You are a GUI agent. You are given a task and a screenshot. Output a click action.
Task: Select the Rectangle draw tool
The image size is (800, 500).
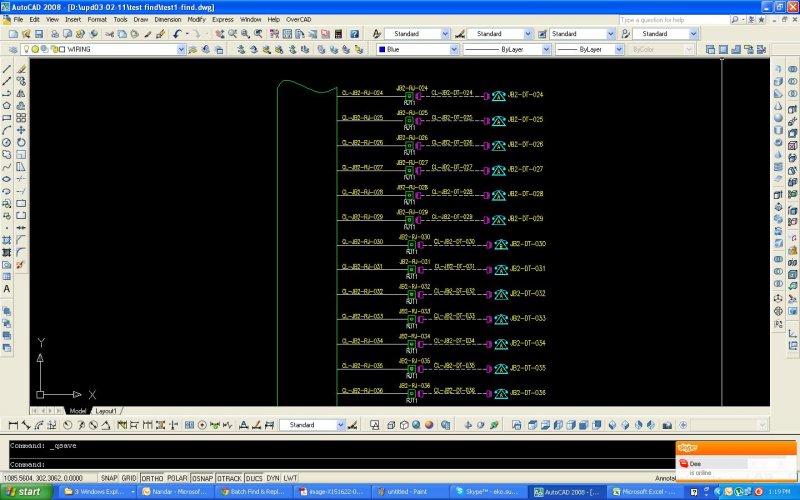pos(7,118)
